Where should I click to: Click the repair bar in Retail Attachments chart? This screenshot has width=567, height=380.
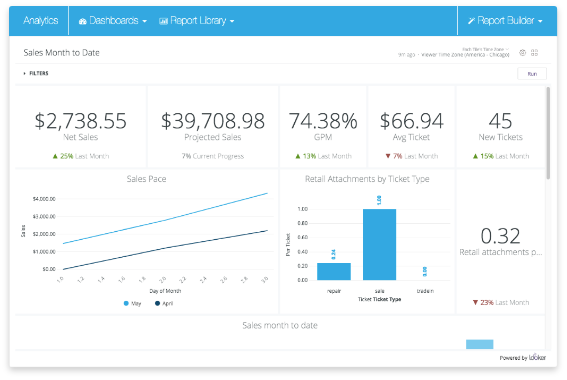click(x=334, y=272)
